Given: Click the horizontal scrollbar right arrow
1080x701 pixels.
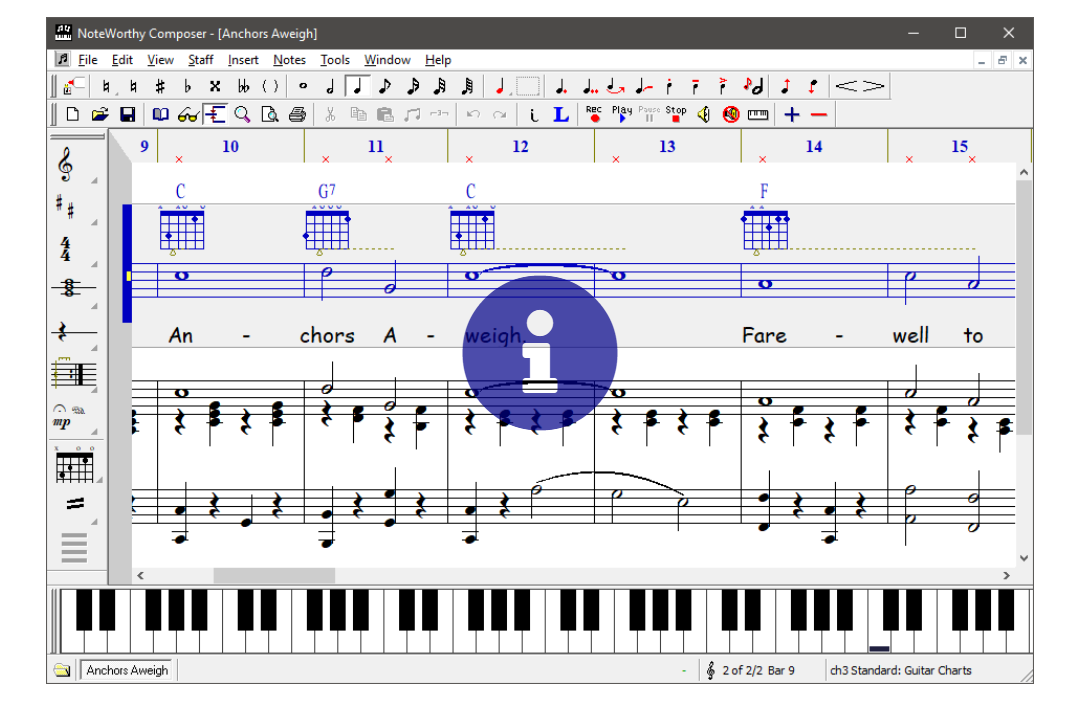Looking at the screenshot, I should tap(1006, 575).
